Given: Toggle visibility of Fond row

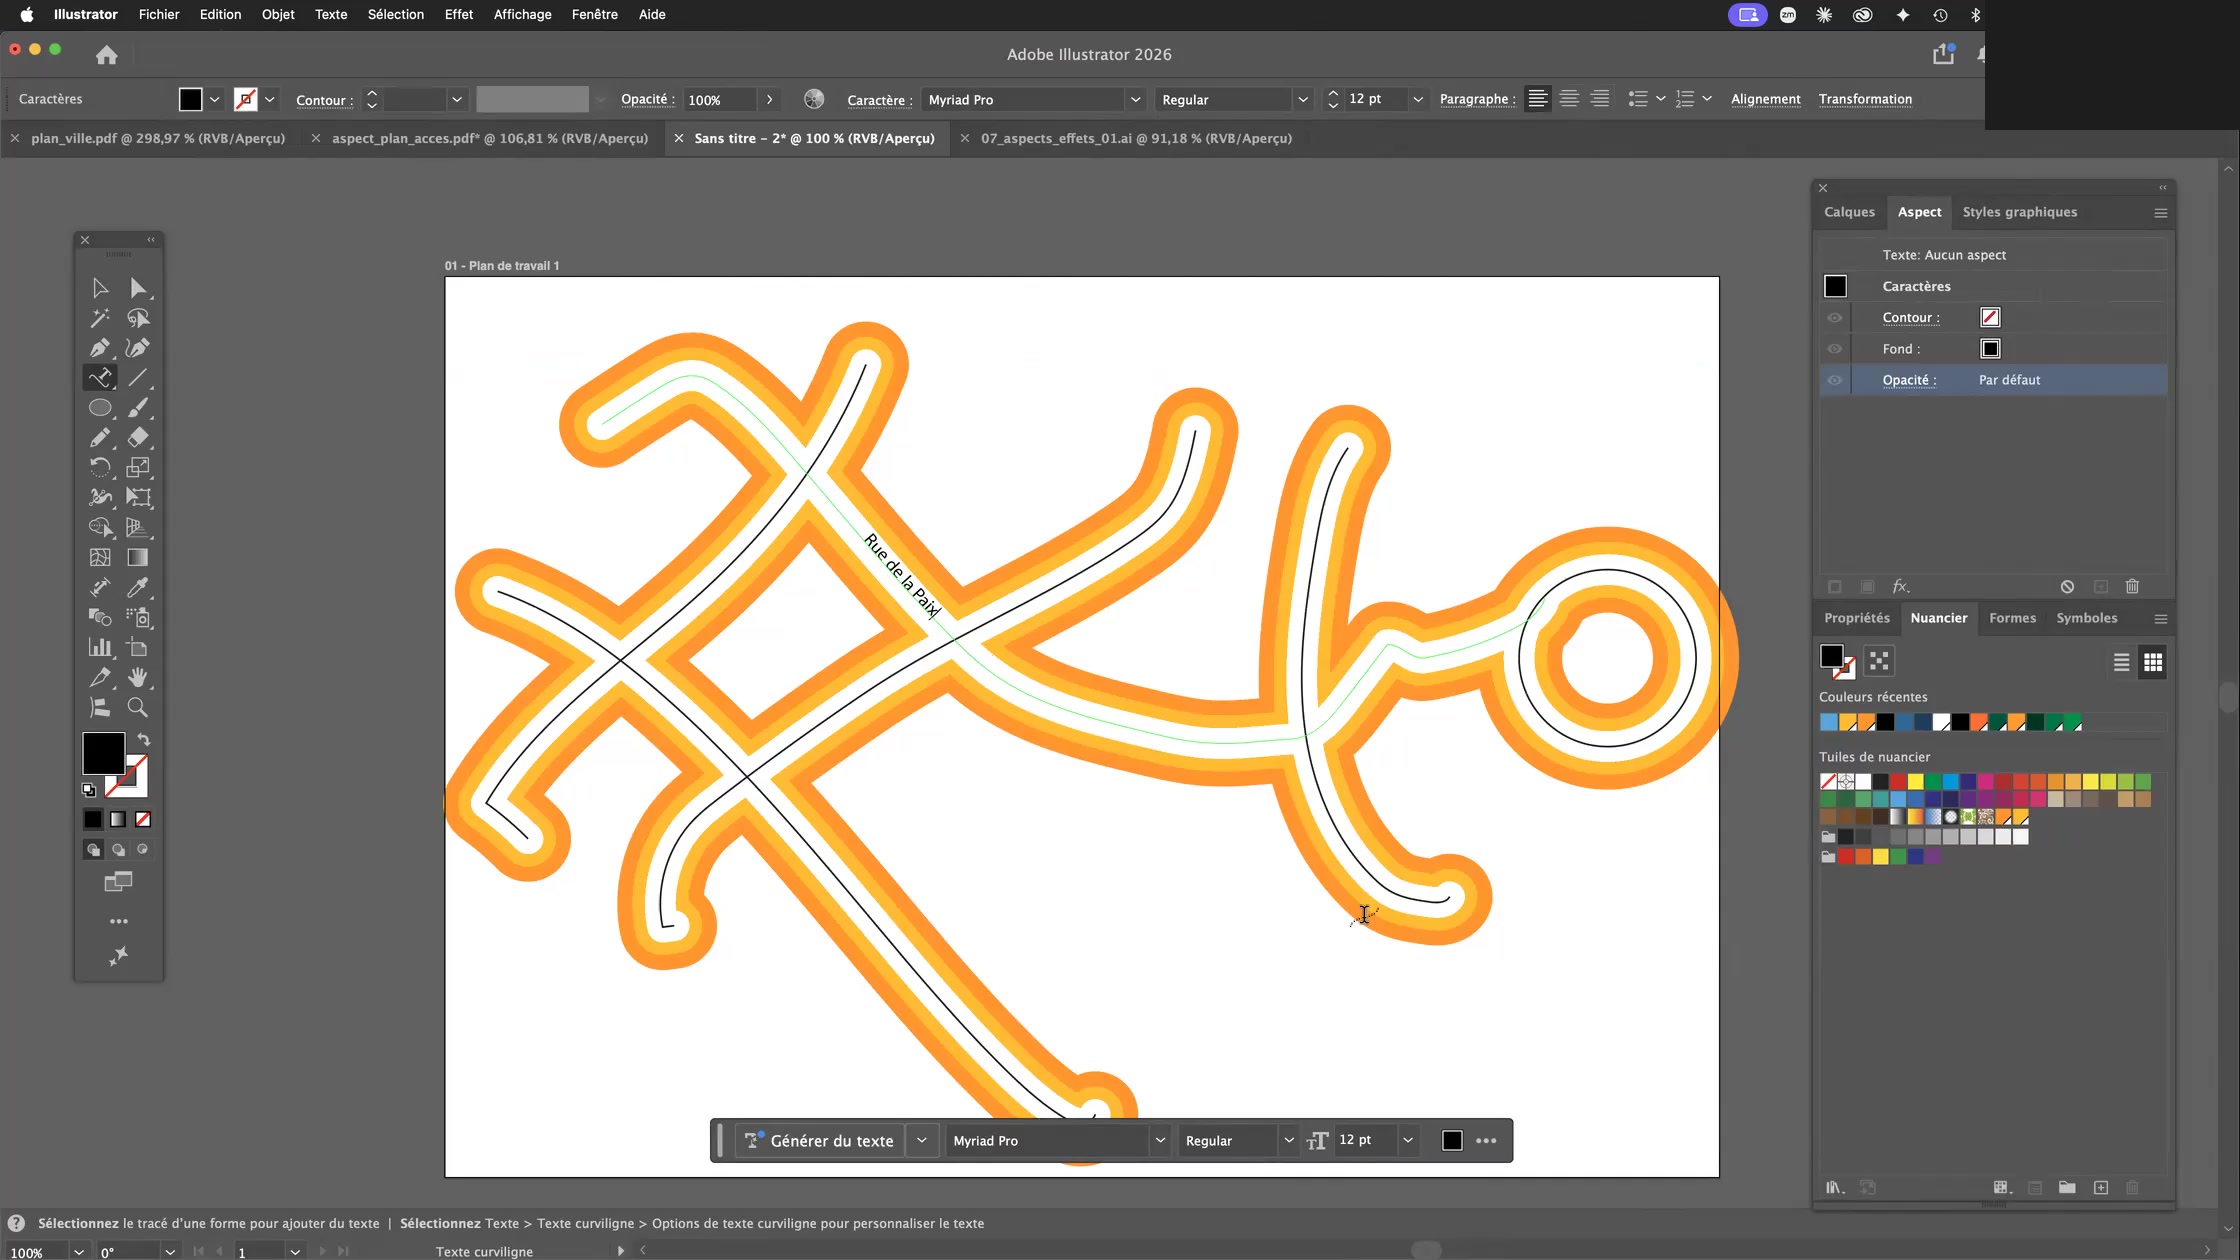Looking at the screenshot, I should 1835,349.
